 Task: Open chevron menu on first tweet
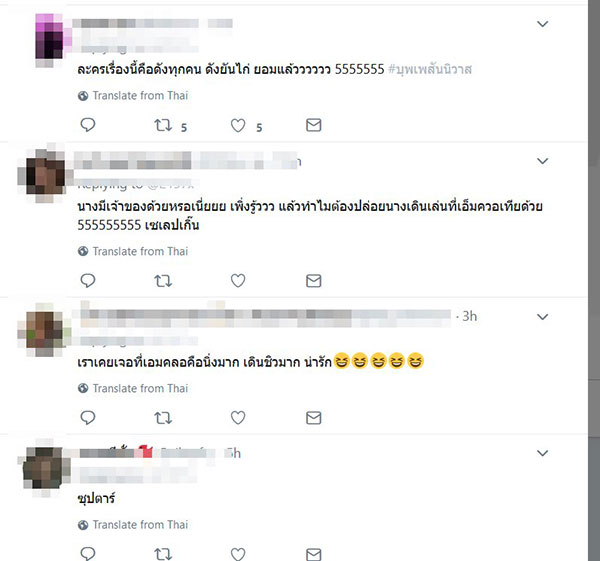[x=543, y=24]
